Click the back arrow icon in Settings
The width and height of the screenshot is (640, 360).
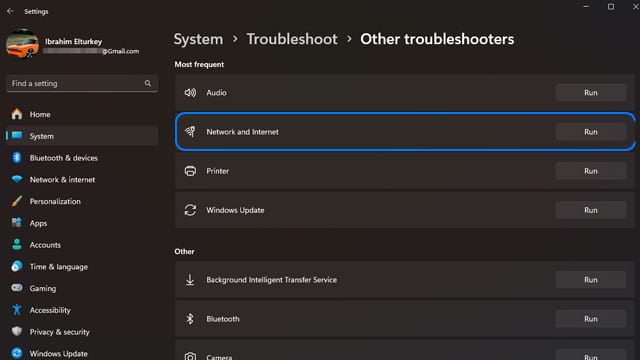click(x=10, y=11)
